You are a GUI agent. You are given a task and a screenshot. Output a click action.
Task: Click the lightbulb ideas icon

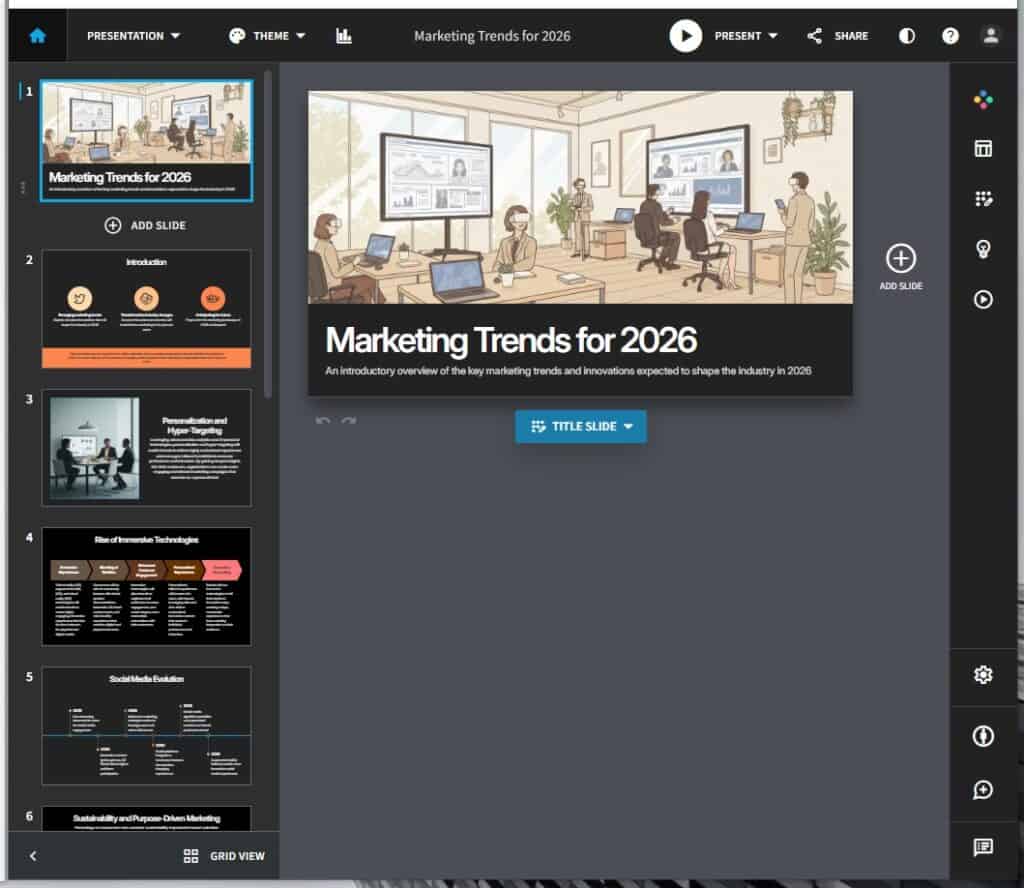(983, 249)
